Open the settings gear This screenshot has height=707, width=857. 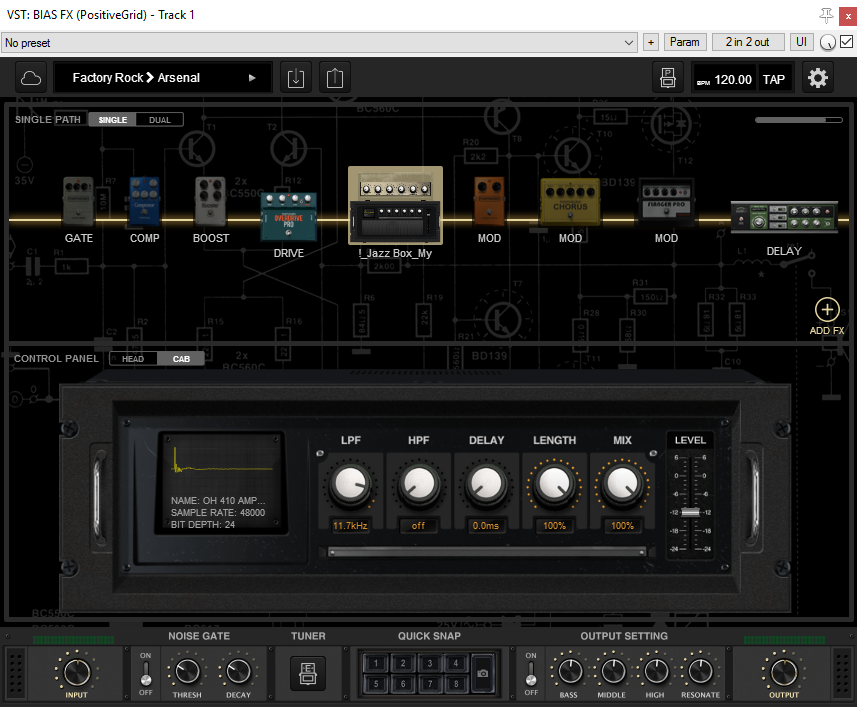(818, 79)
